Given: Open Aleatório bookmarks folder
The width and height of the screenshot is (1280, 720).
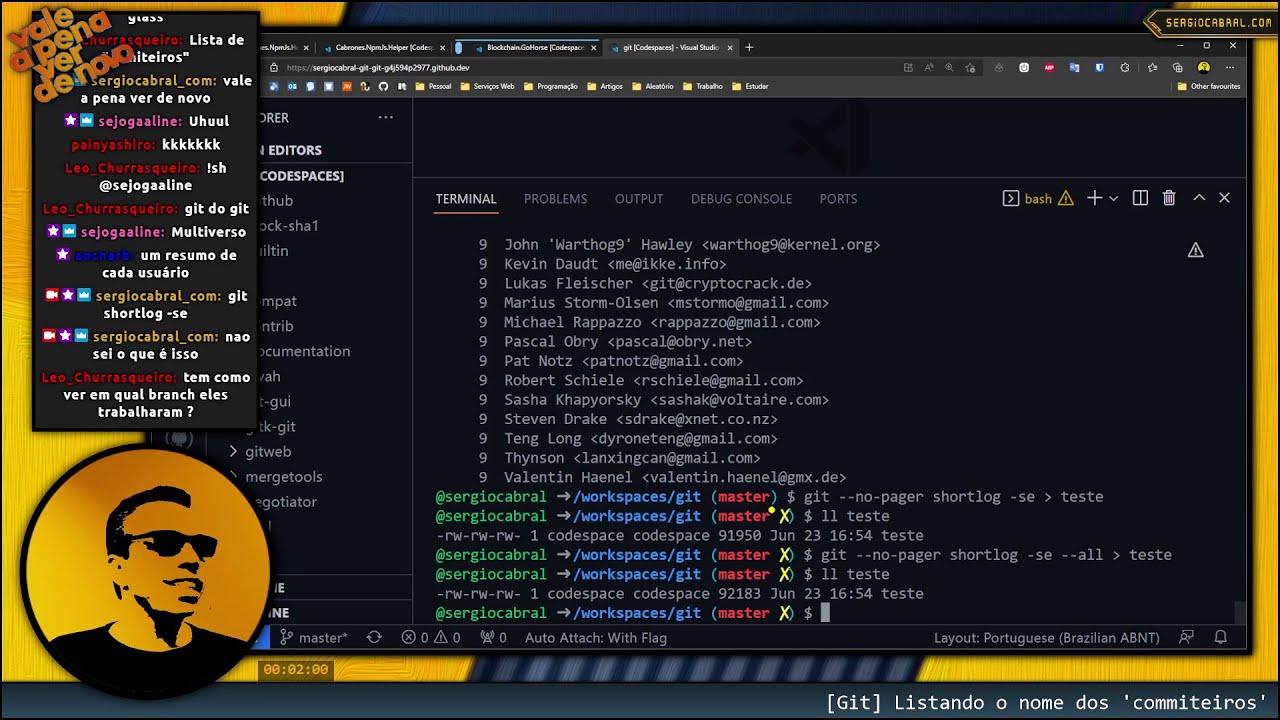Looking at the screenshot, I should click(x=653, y=86).
